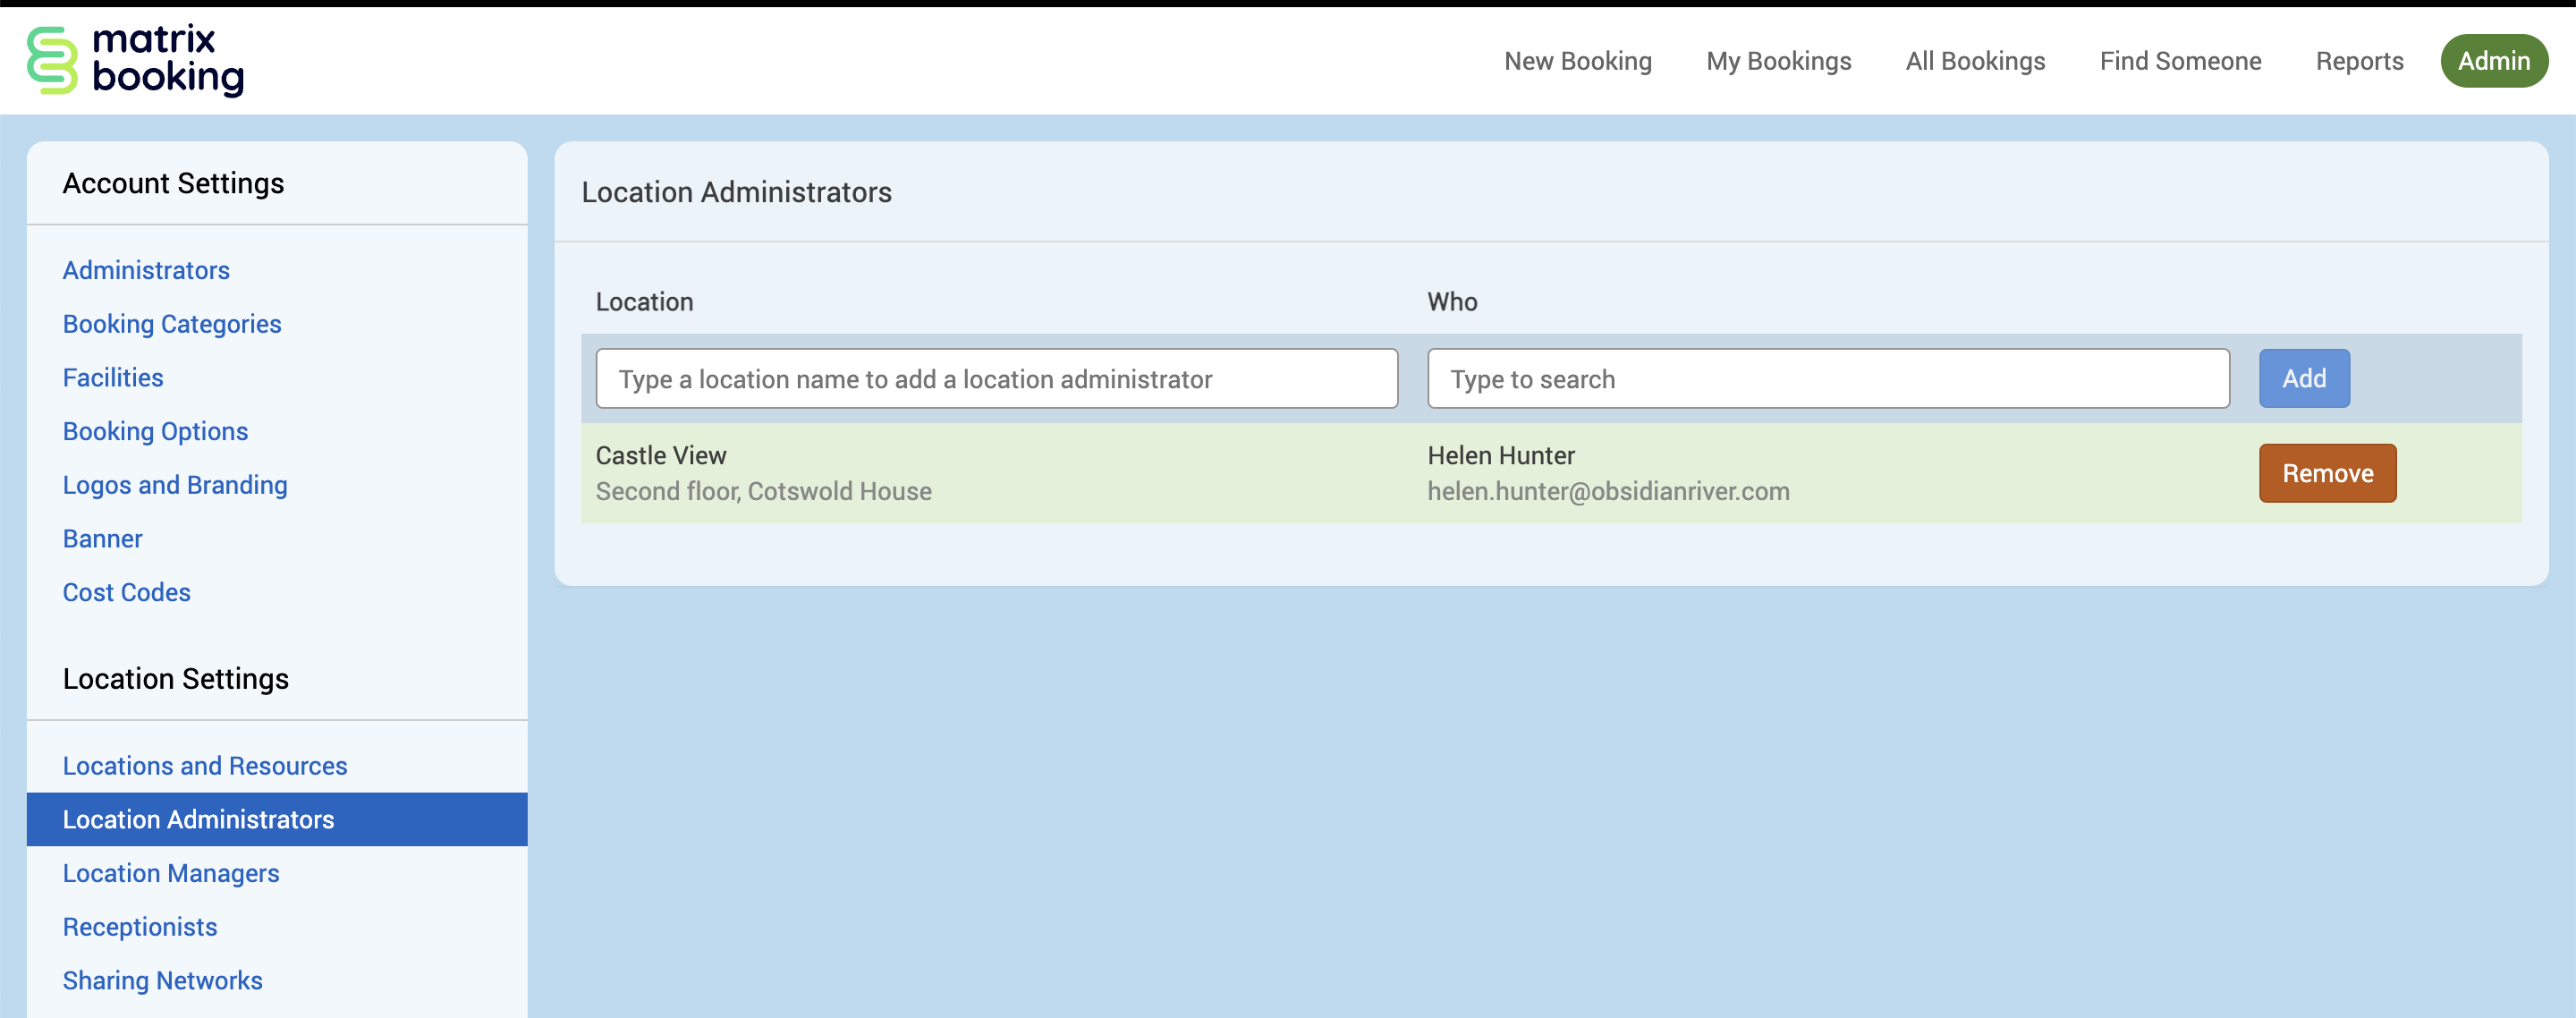This screenshot has height=1018, width=2576.
Task: Select Location Managers in sidebar
Action: point(171,873)
